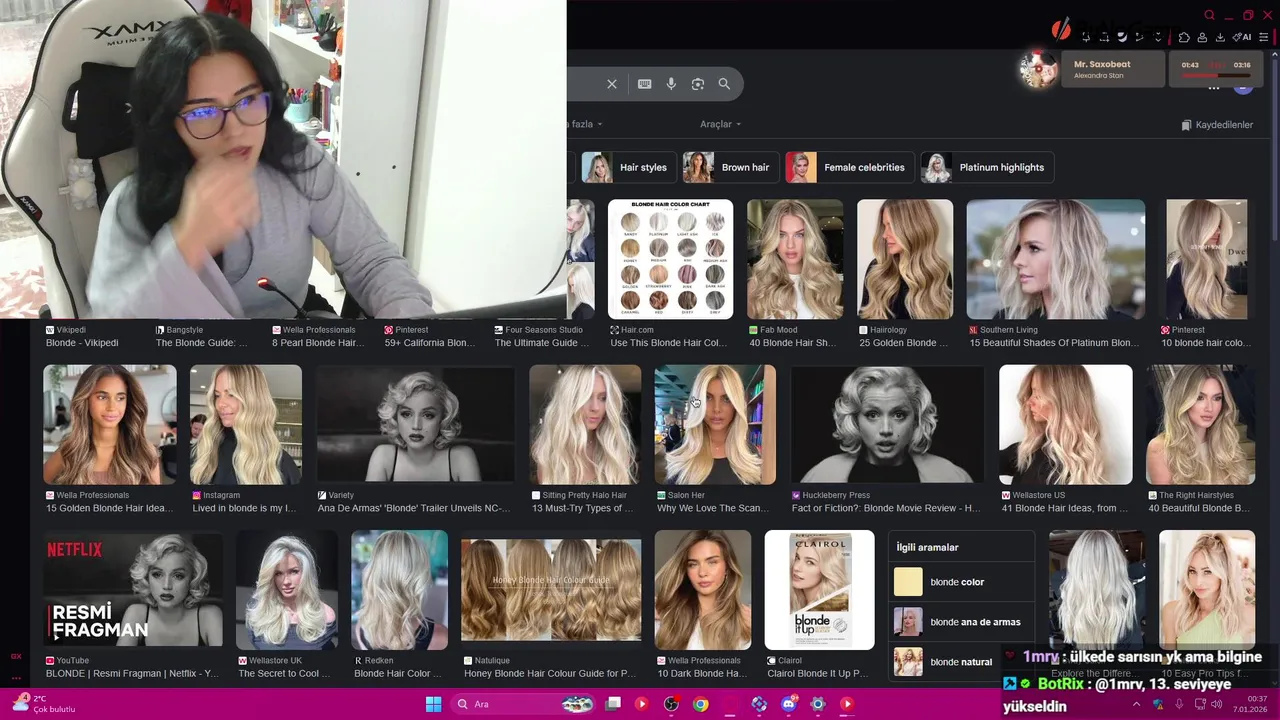Open the browser profile account icon
Viewport: 1280px width, 720px height.
(1202, 37)
